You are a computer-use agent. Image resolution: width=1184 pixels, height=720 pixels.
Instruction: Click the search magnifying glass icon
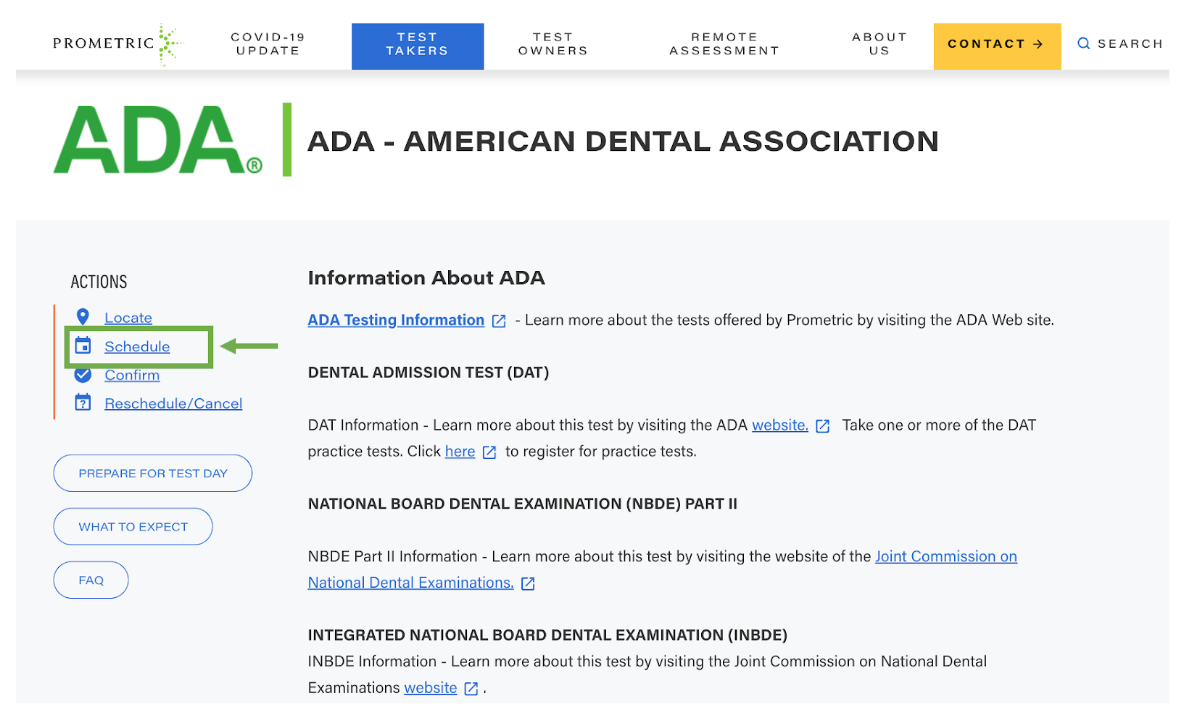(x=1083, y=44)
